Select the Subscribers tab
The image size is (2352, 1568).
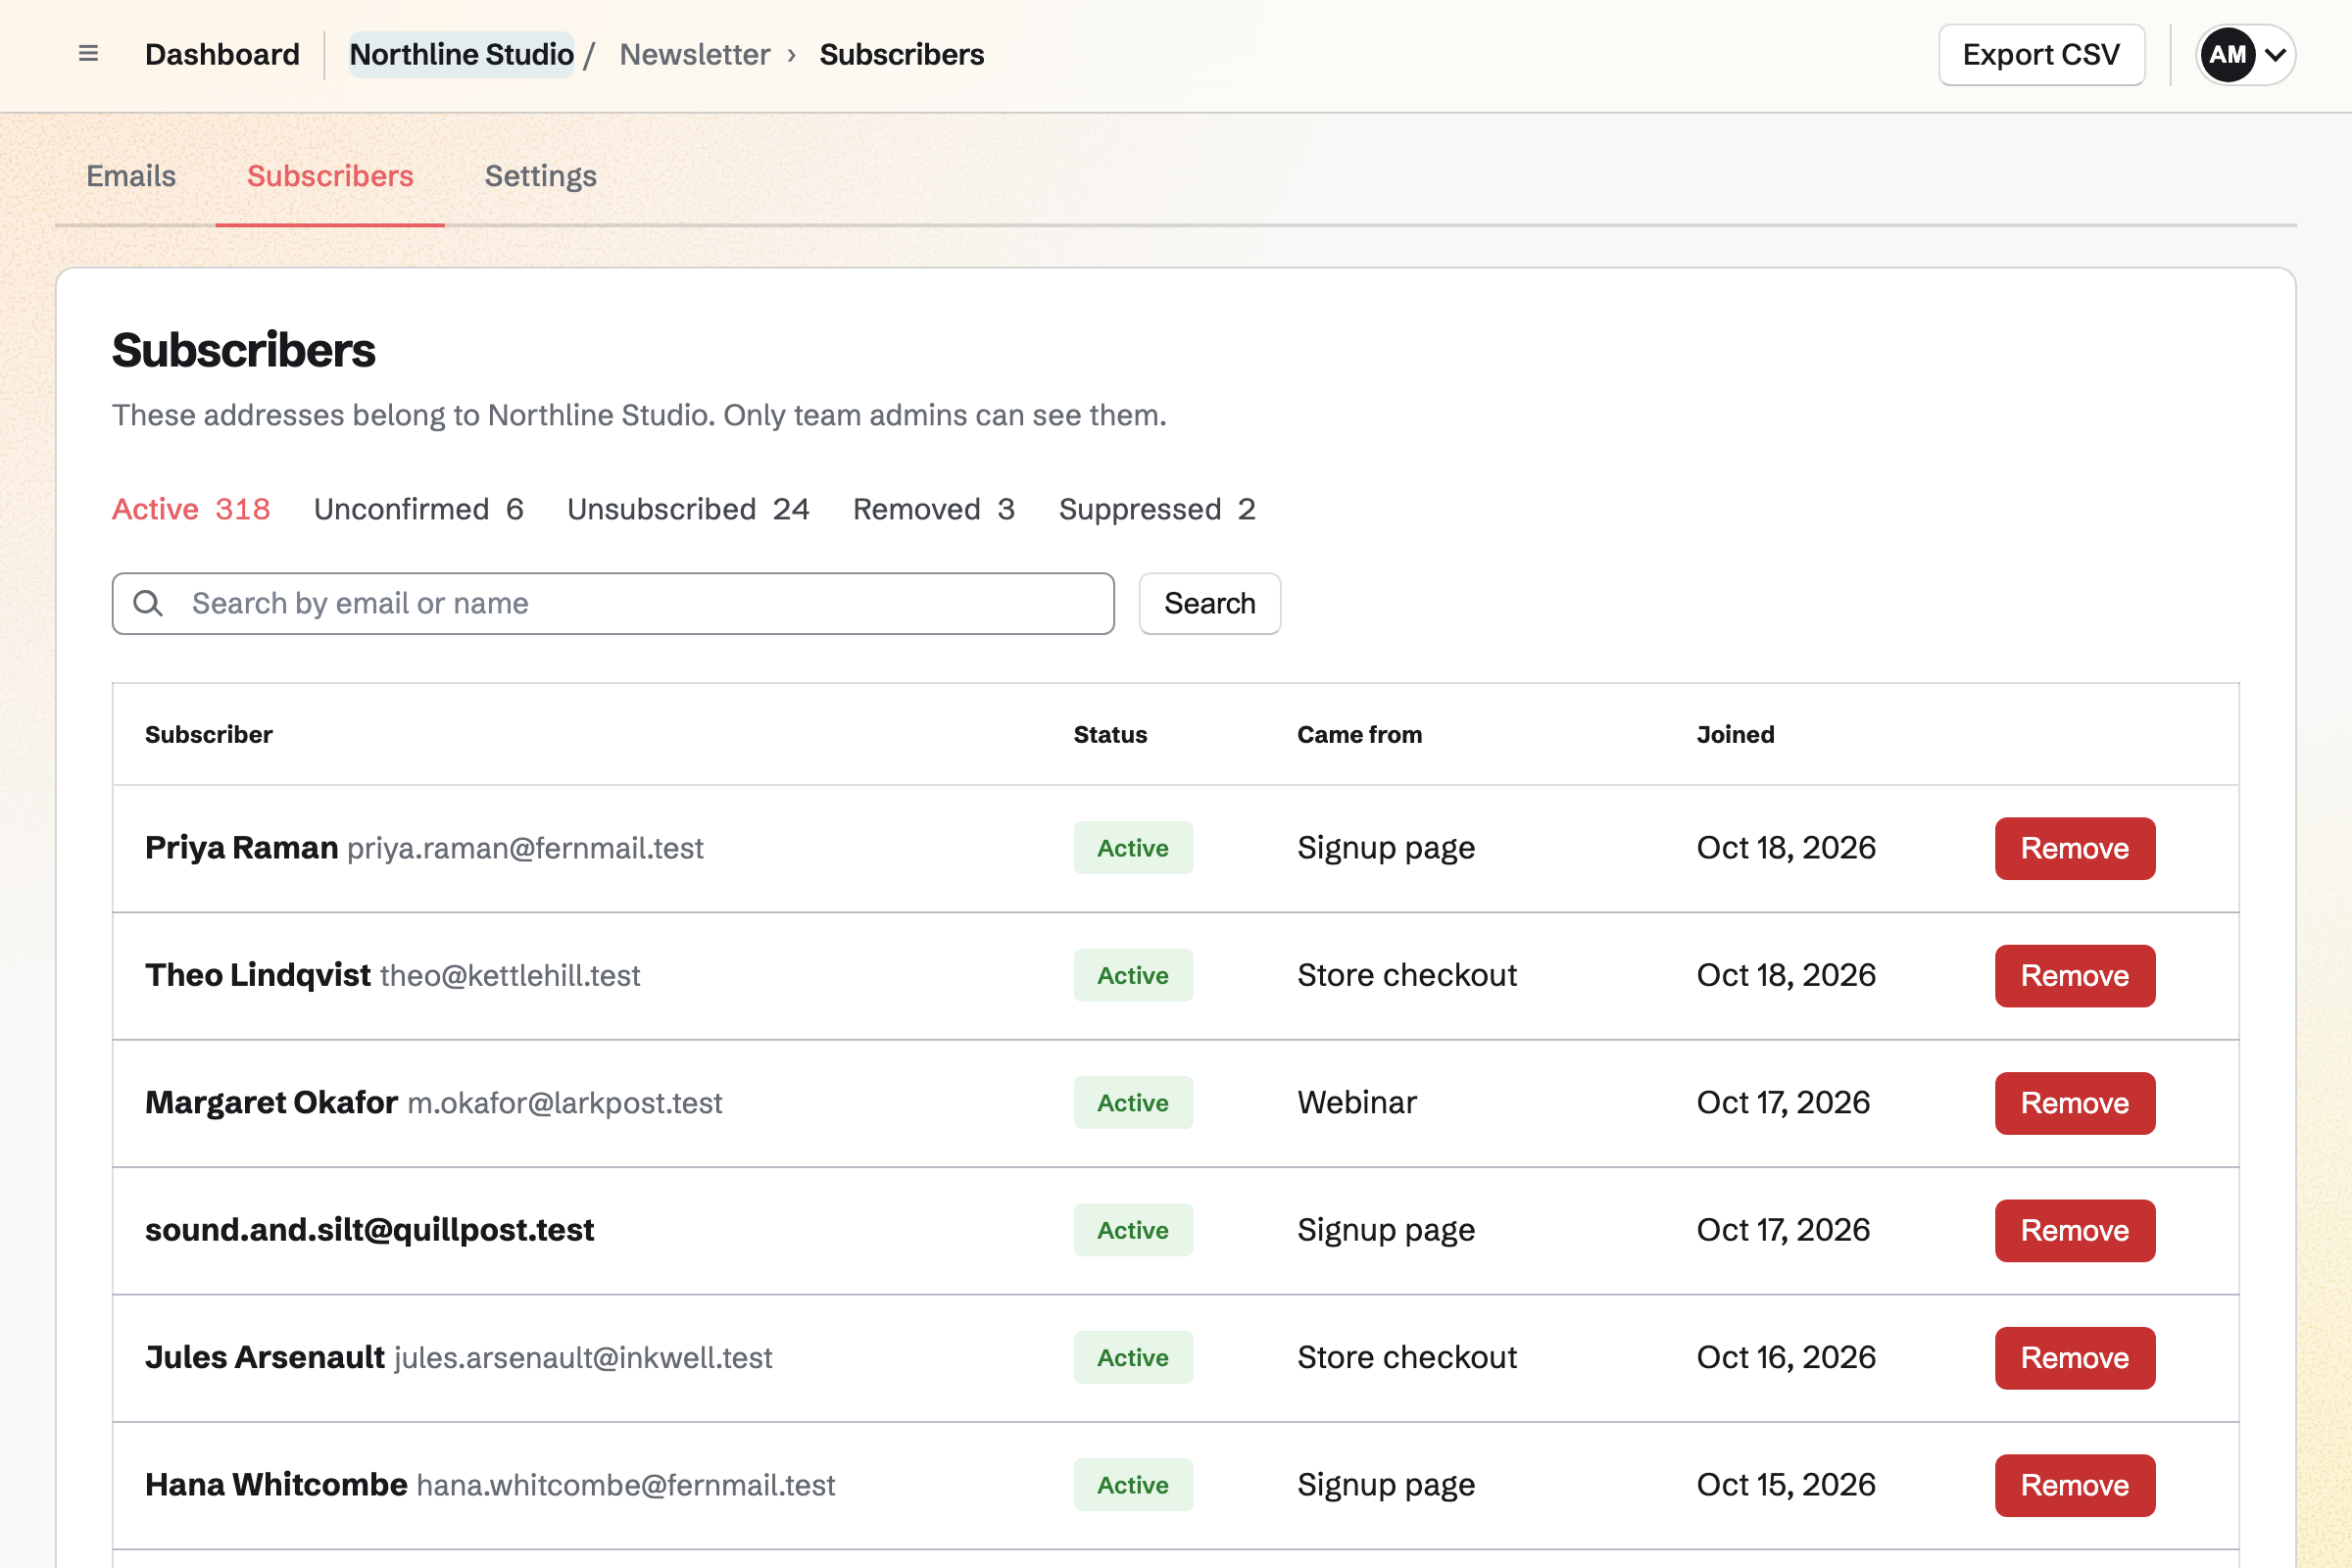[x=330, y=176]
